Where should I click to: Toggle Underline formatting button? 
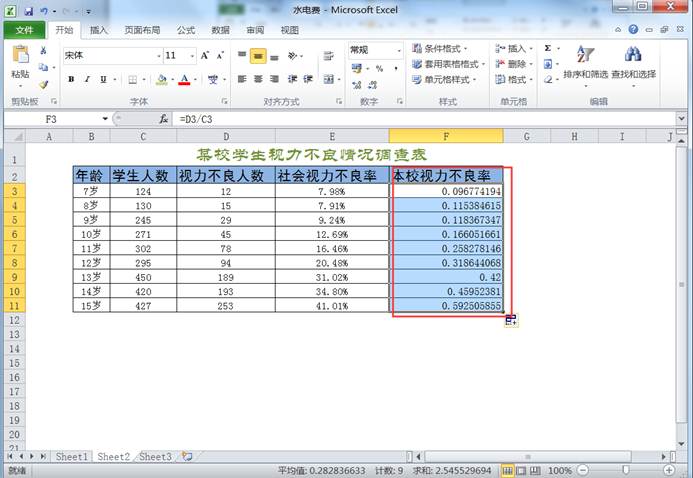(103, 79)
